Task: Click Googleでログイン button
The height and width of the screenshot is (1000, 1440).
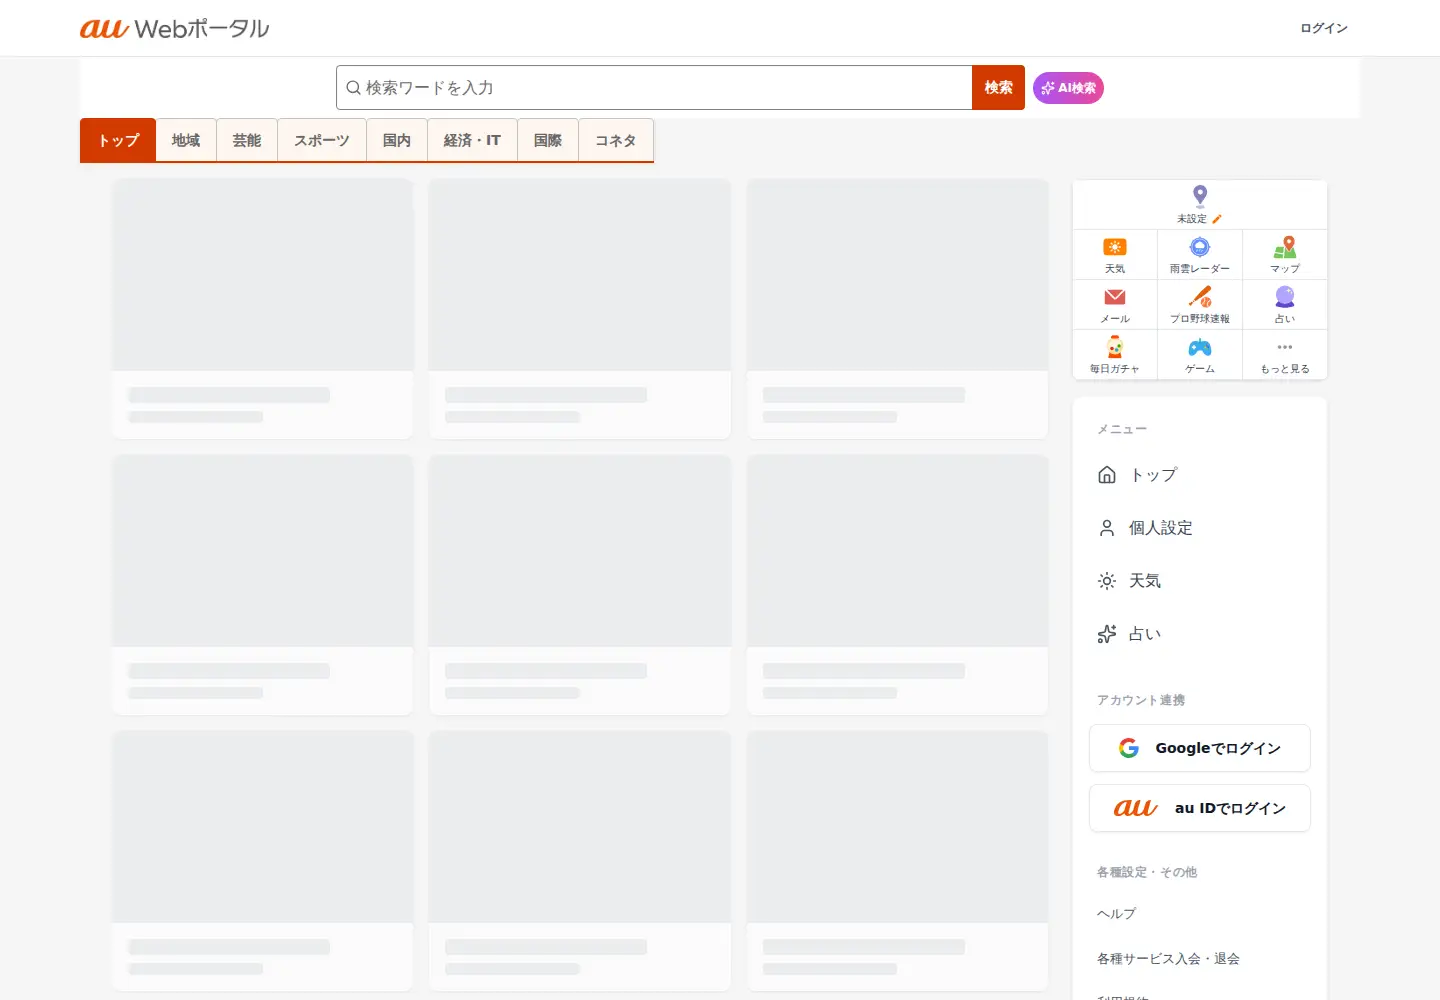Action: [x=1200, y=748]
